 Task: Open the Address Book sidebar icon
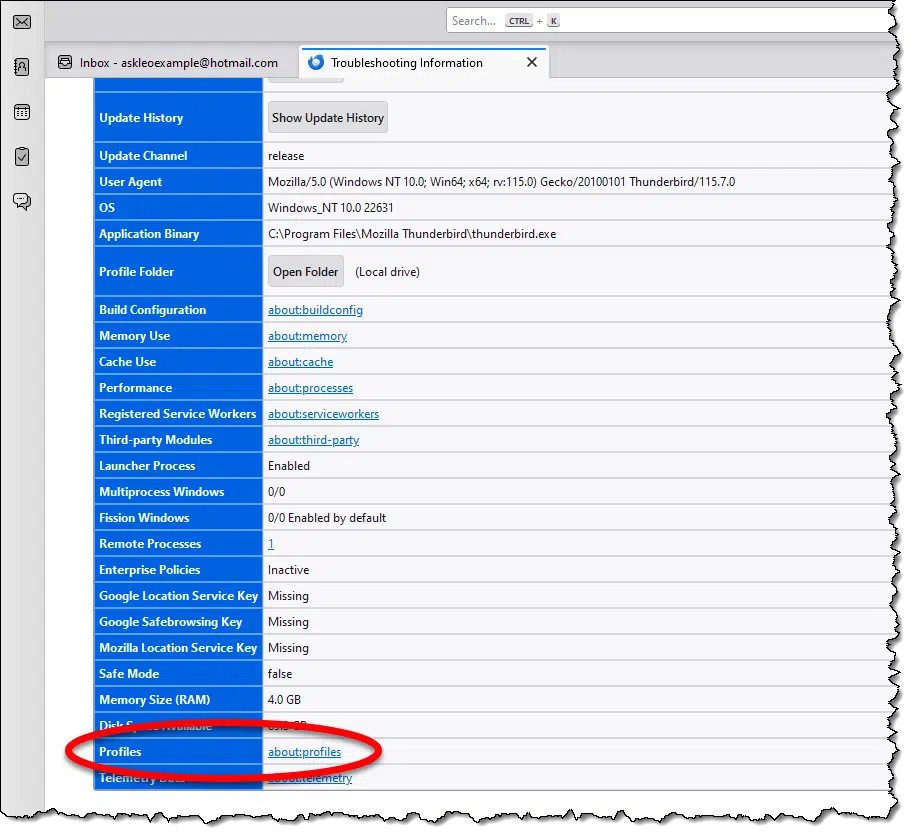22,67
